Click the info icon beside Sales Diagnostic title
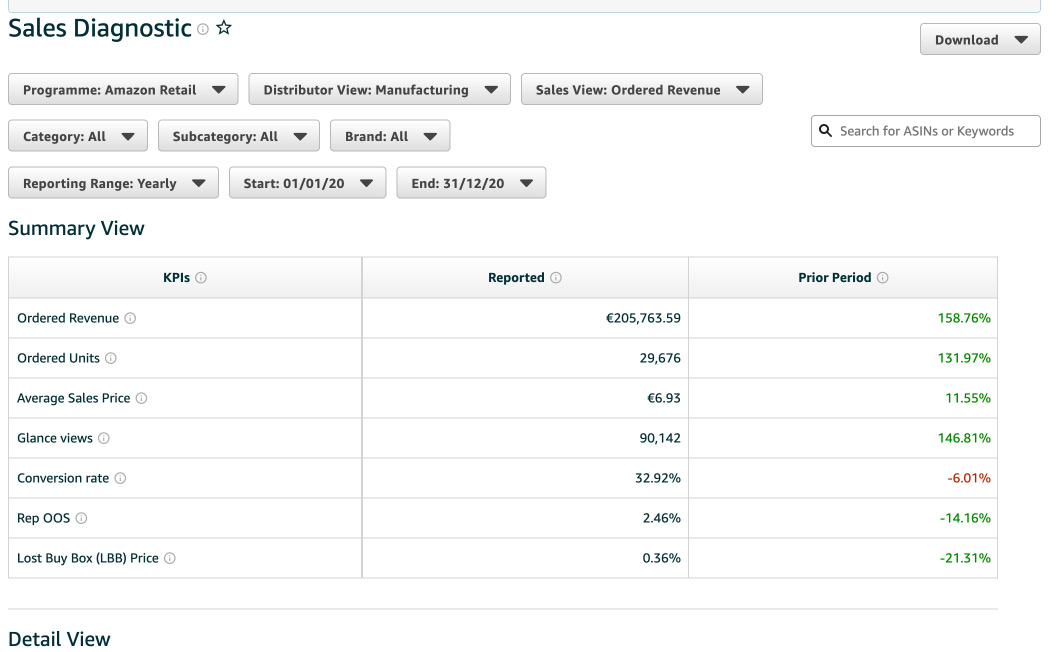The image size is (1061, 652). tap(205, 30)
